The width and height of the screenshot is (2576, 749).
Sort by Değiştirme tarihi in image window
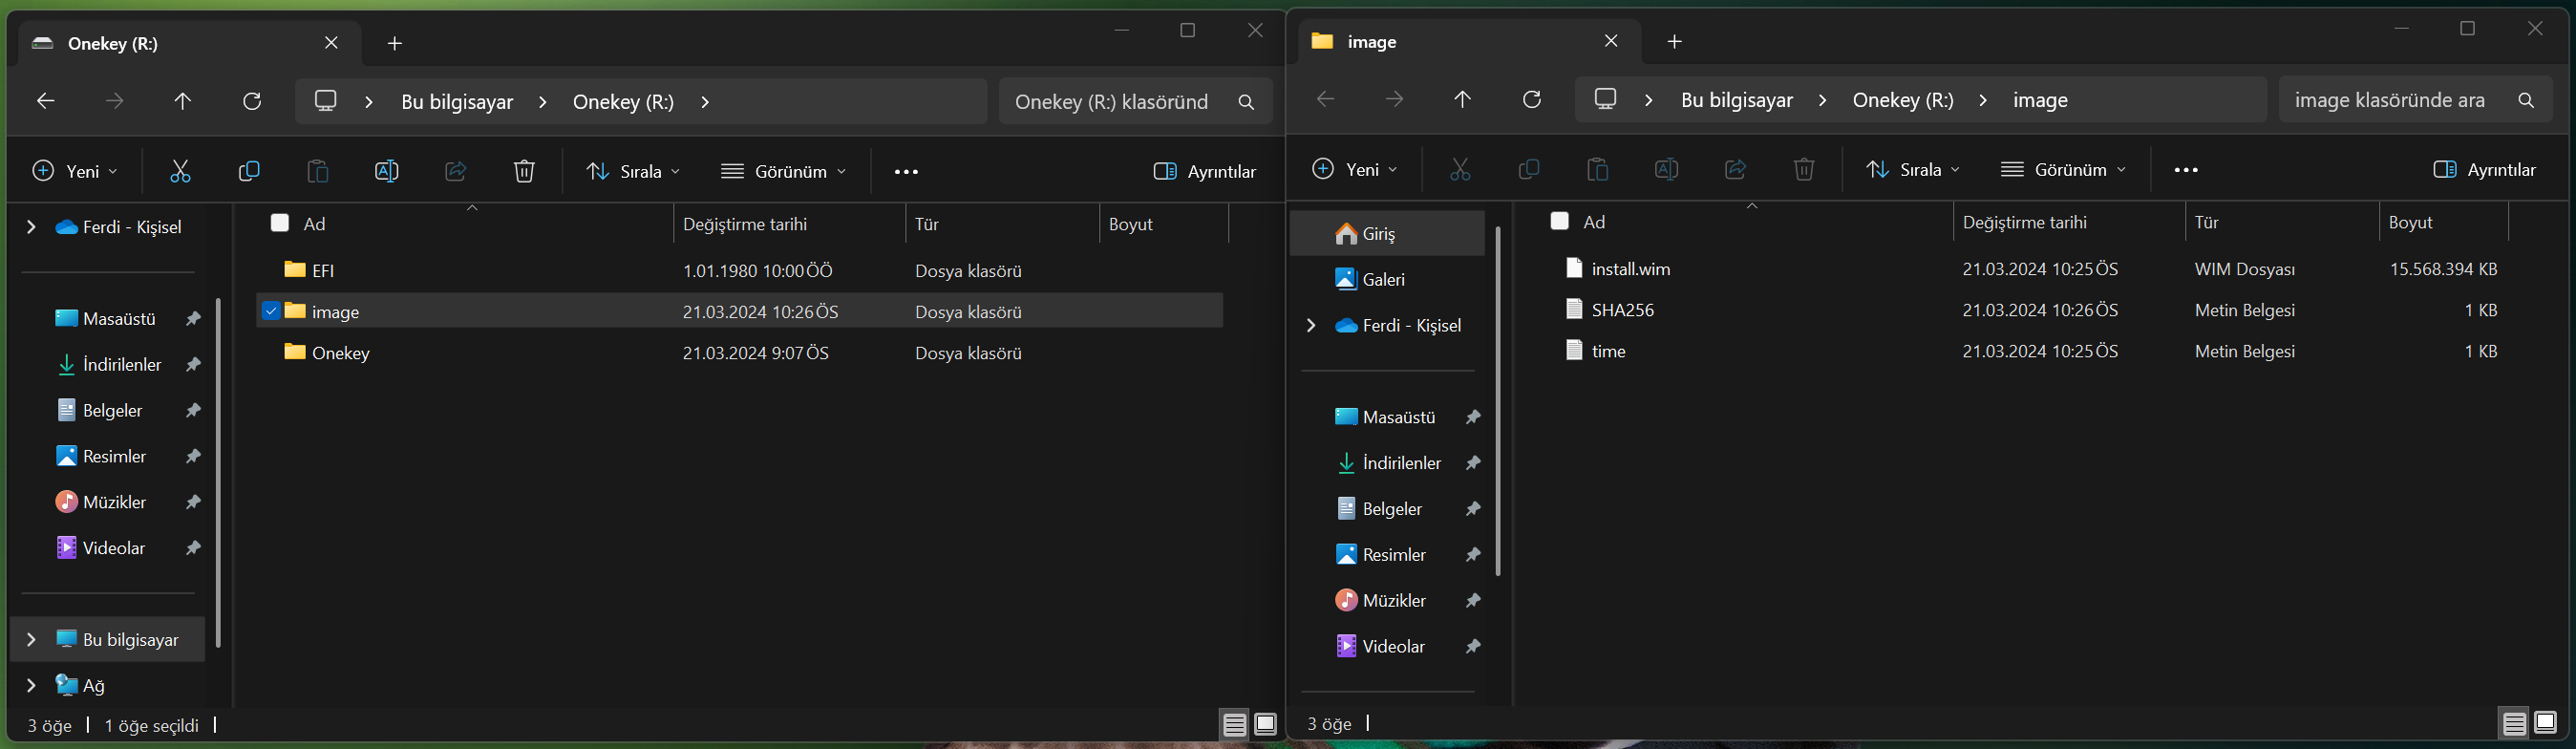[2024, 222]
